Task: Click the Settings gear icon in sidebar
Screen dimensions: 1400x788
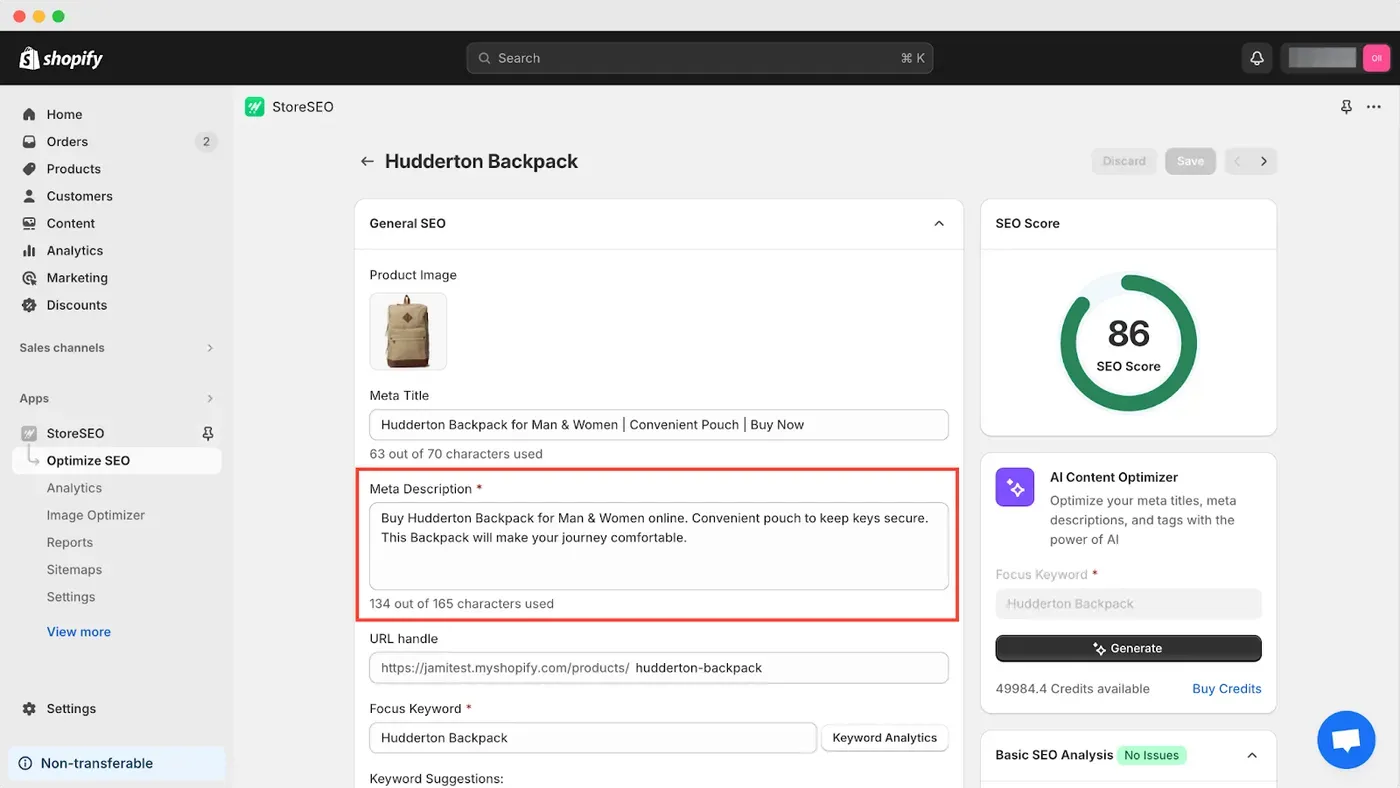Action: [29, 709]
